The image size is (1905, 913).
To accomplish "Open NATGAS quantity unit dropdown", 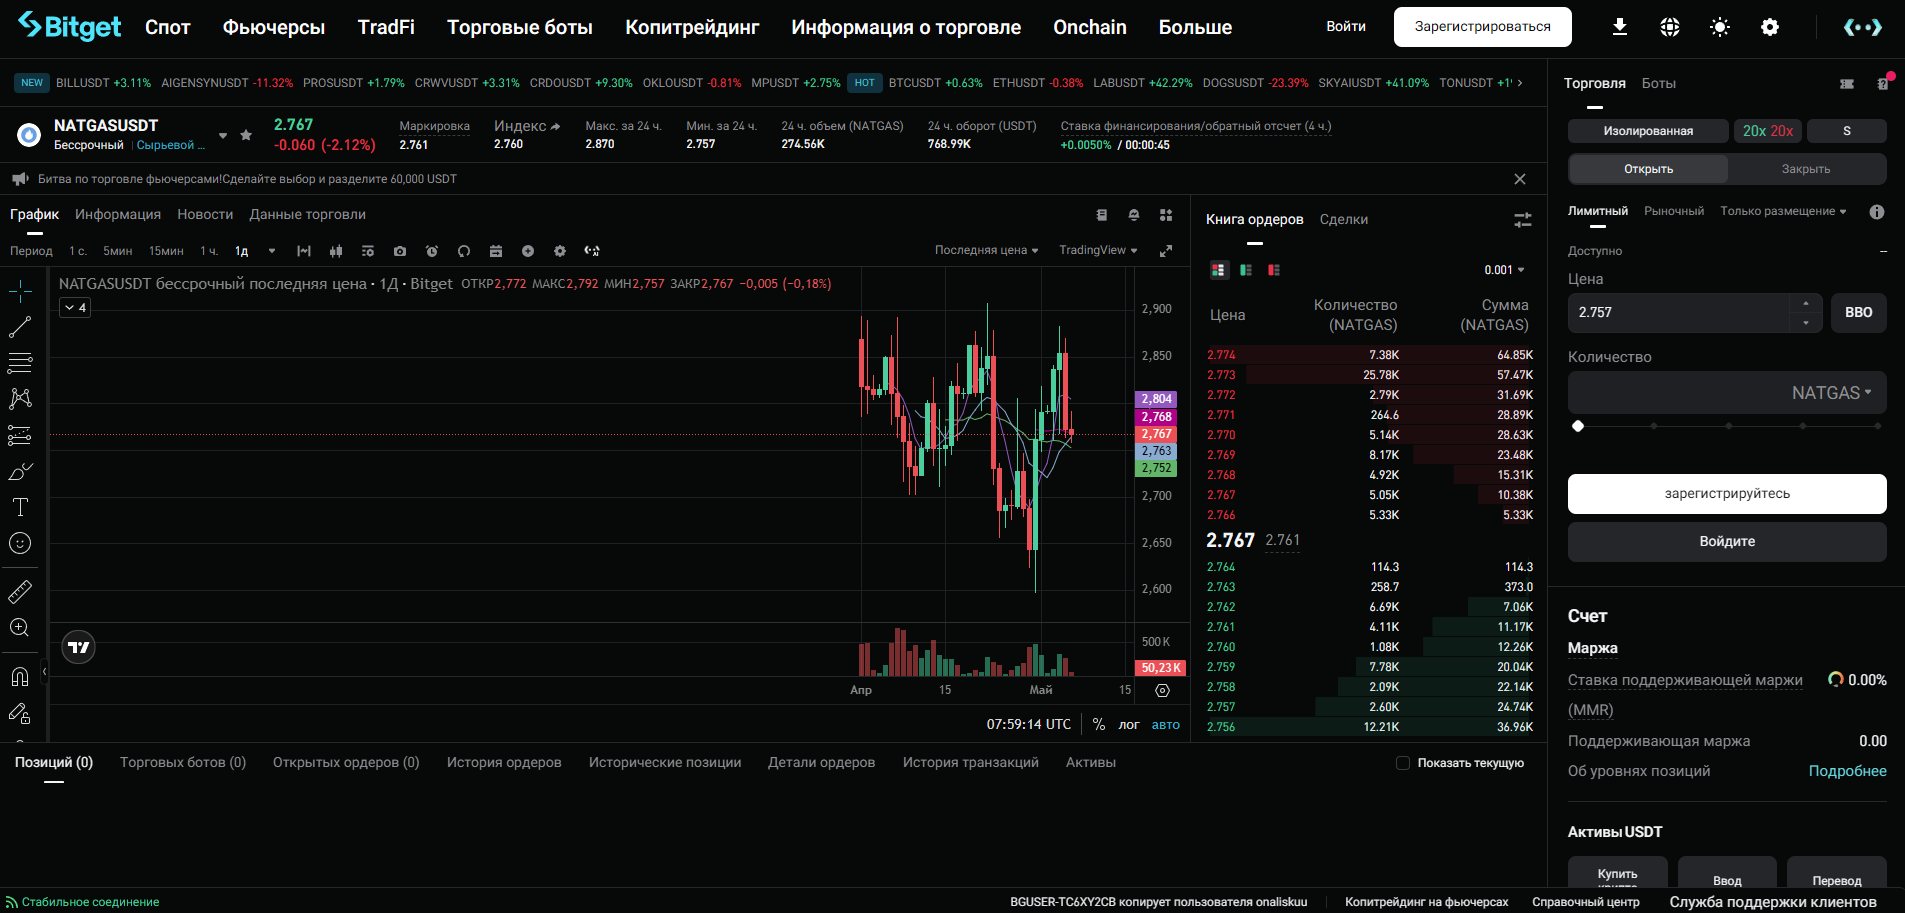I will (1831, 393).
